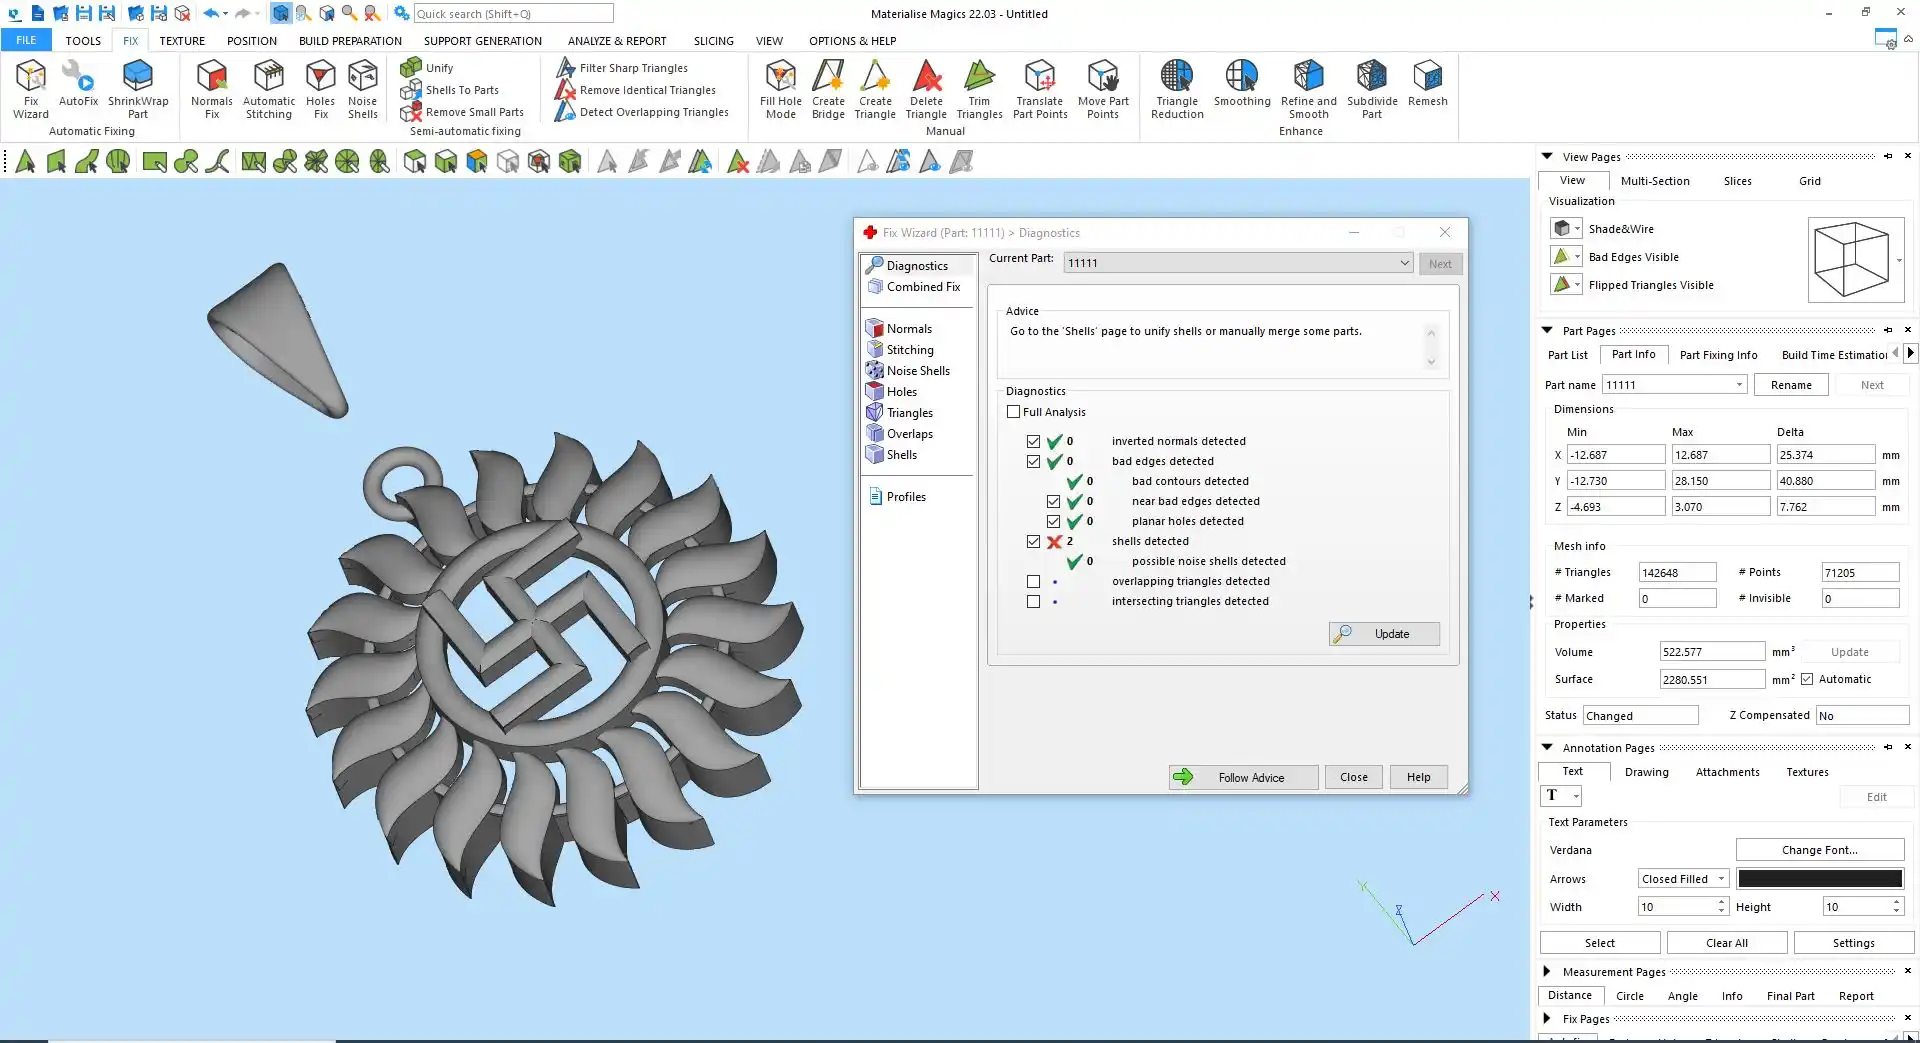
Task: Select Shells in the Fix Wizard list
Action: (901, 455)
